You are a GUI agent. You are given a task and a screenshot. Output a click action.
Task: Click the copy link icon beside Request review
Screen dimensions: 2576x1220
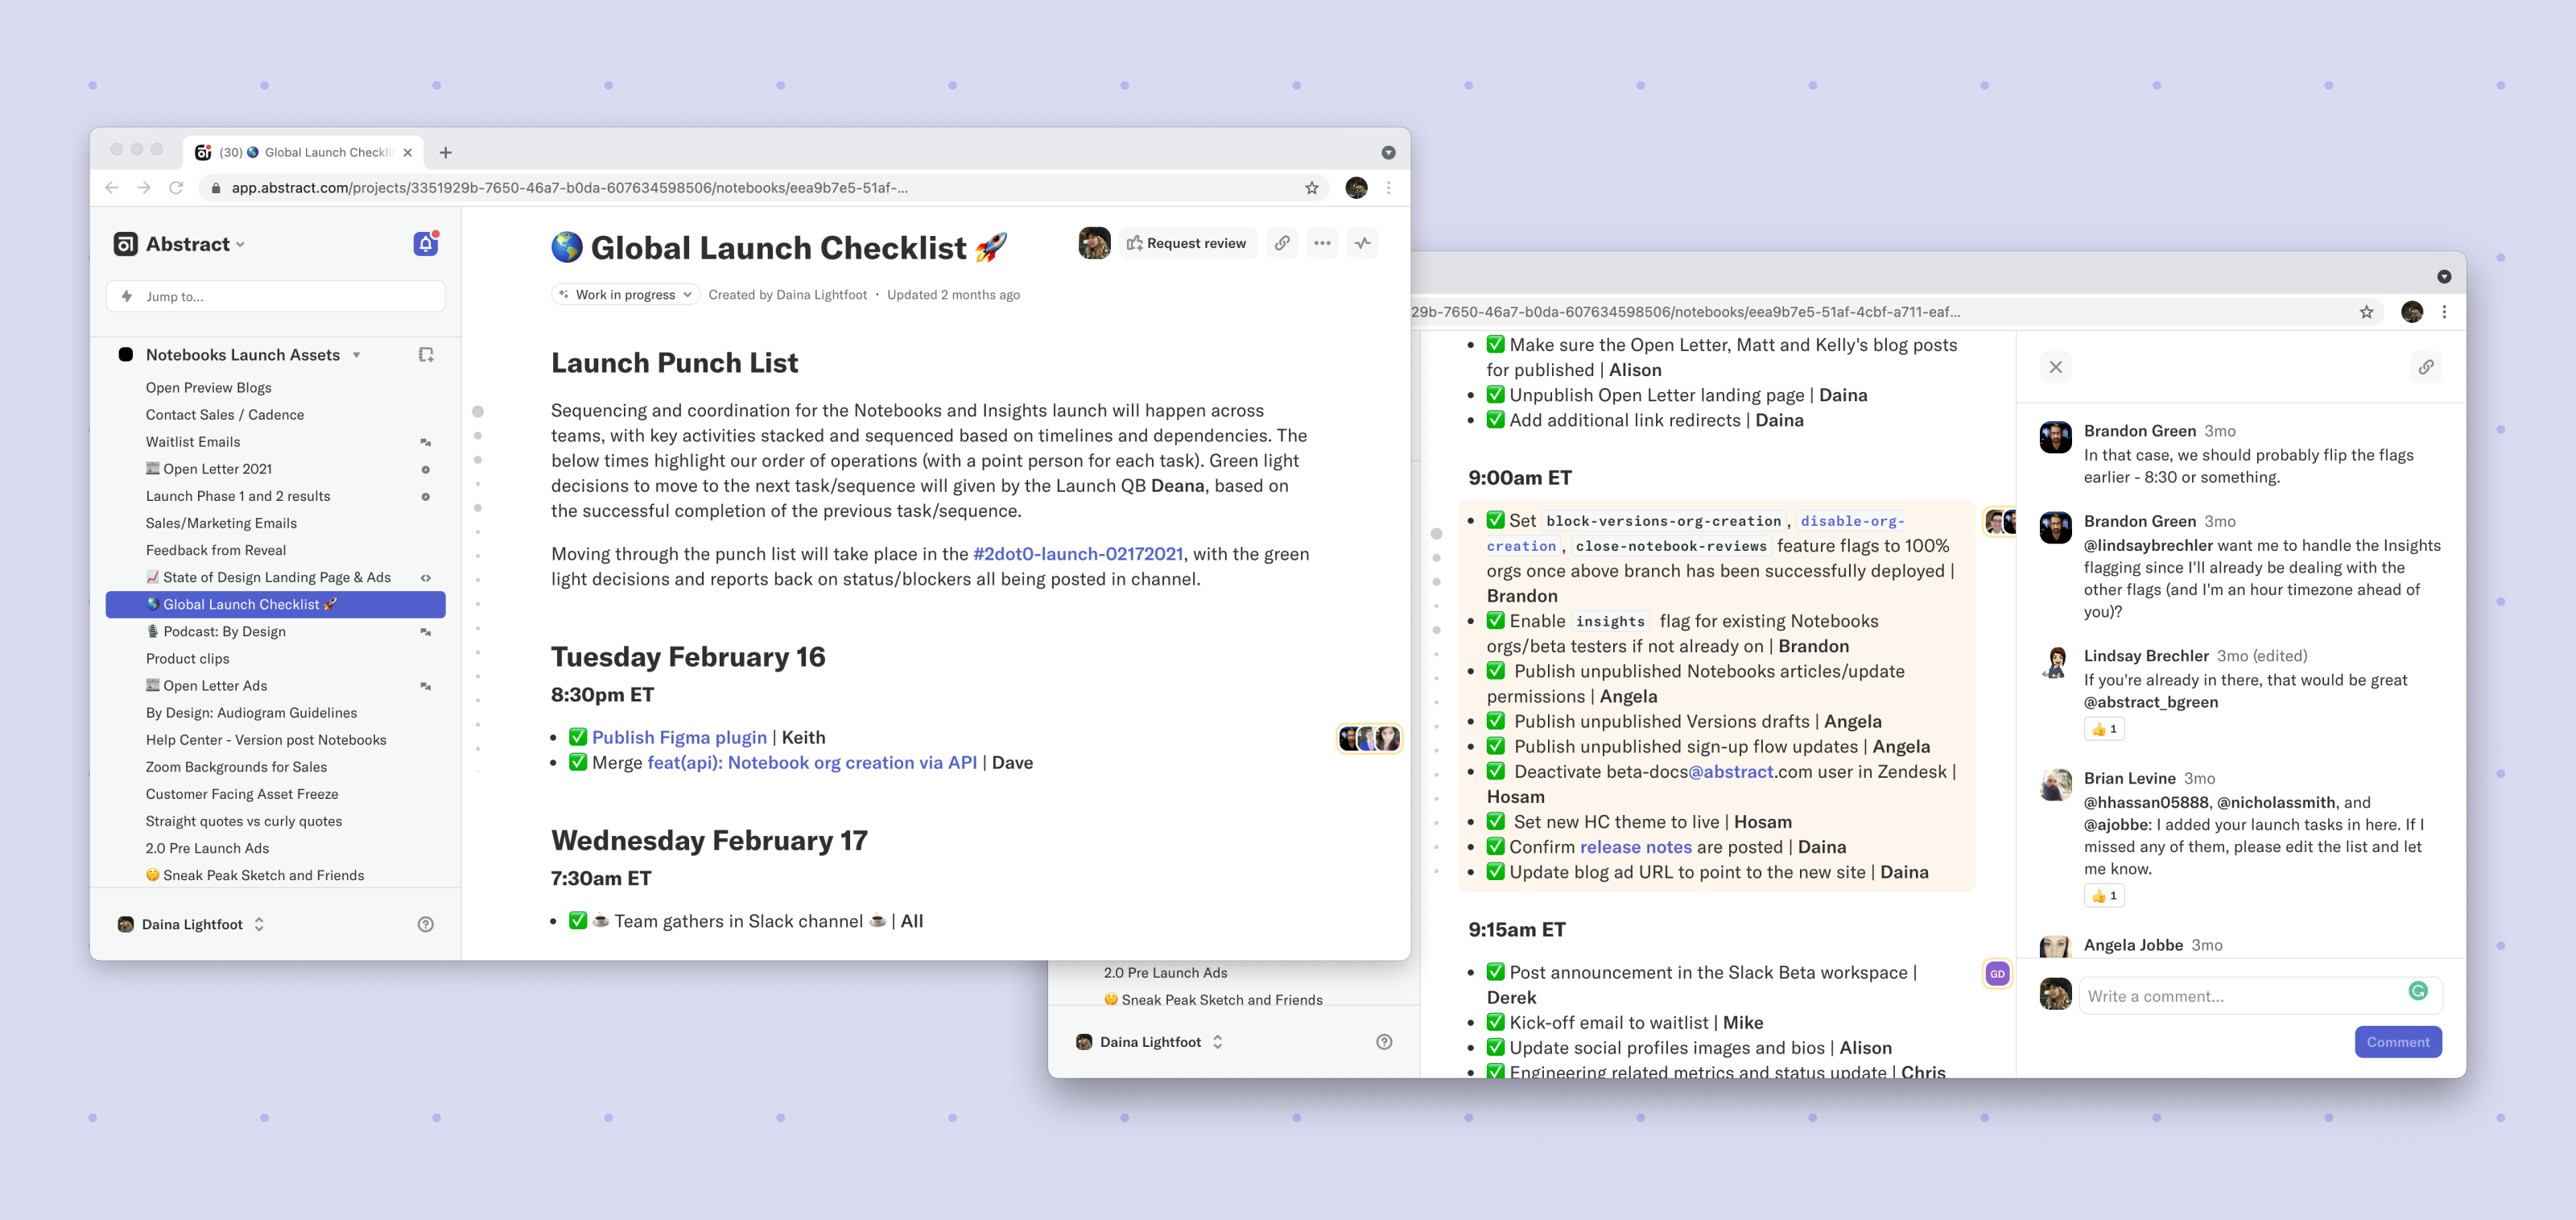pyautogui.click(x=1282, y=243)
